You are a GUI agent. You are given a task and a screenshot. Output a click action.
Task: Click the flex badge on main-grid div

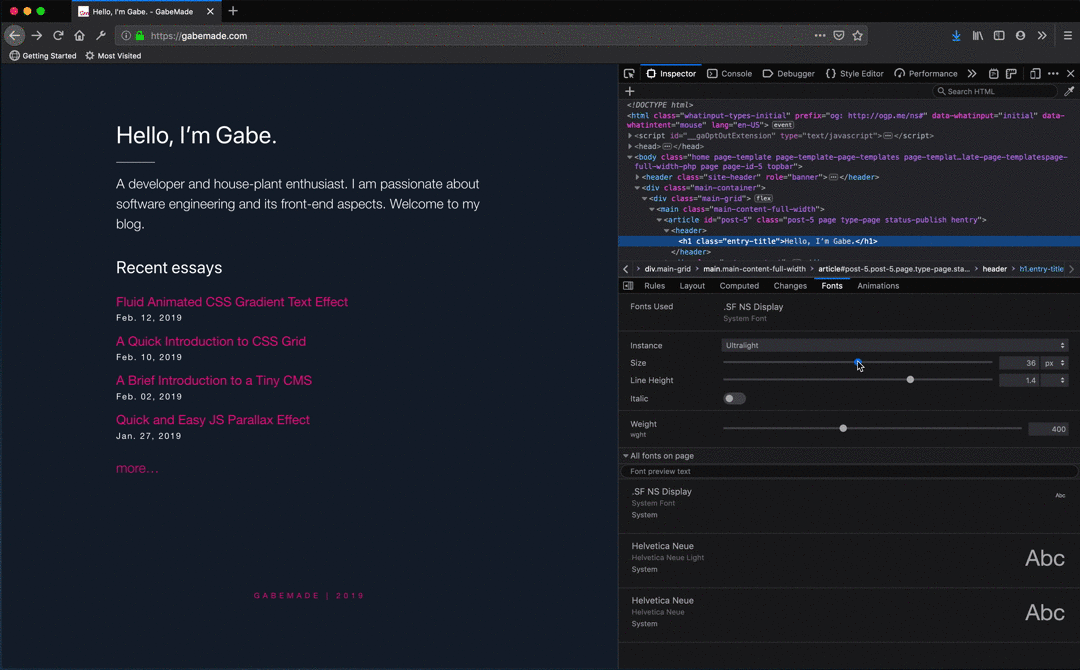763,198
